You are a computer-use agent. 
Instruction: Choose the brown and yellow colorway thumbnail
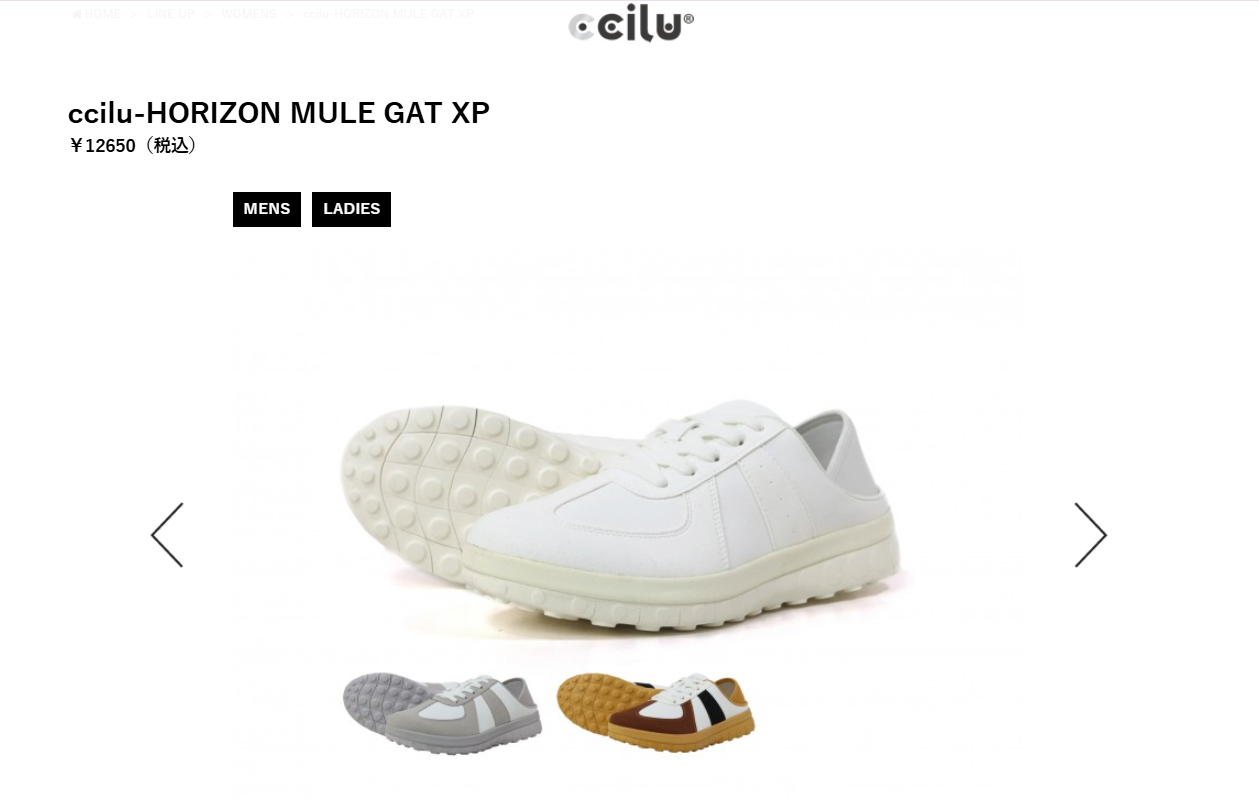pos(656,712)
